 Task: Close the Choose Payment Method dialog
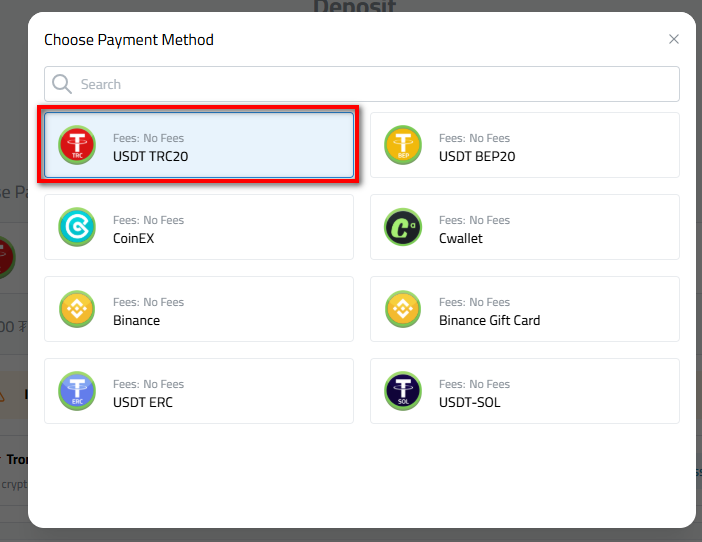coord(674,39)
